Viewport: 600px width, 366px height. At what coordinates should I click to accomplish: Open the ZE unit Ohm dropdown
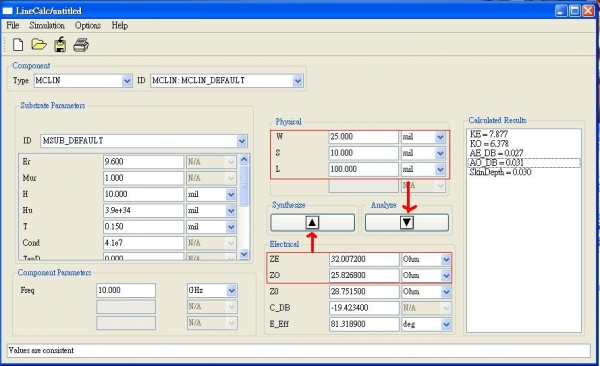(446, 259)
